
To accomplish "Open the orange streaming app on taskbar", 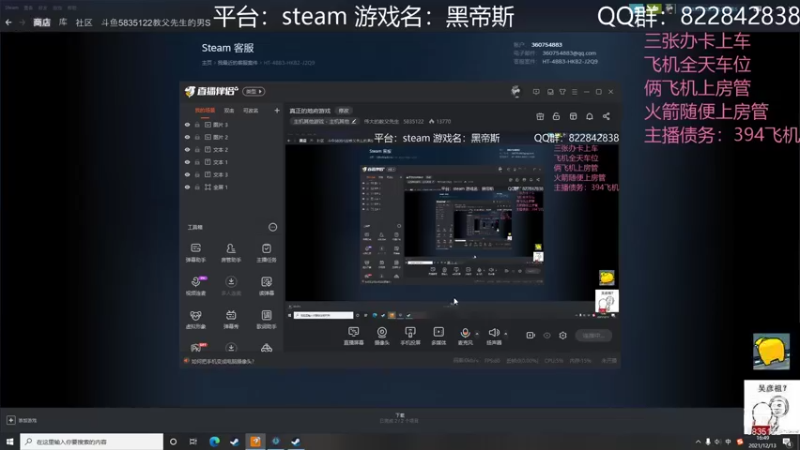I will coord(255,441).
